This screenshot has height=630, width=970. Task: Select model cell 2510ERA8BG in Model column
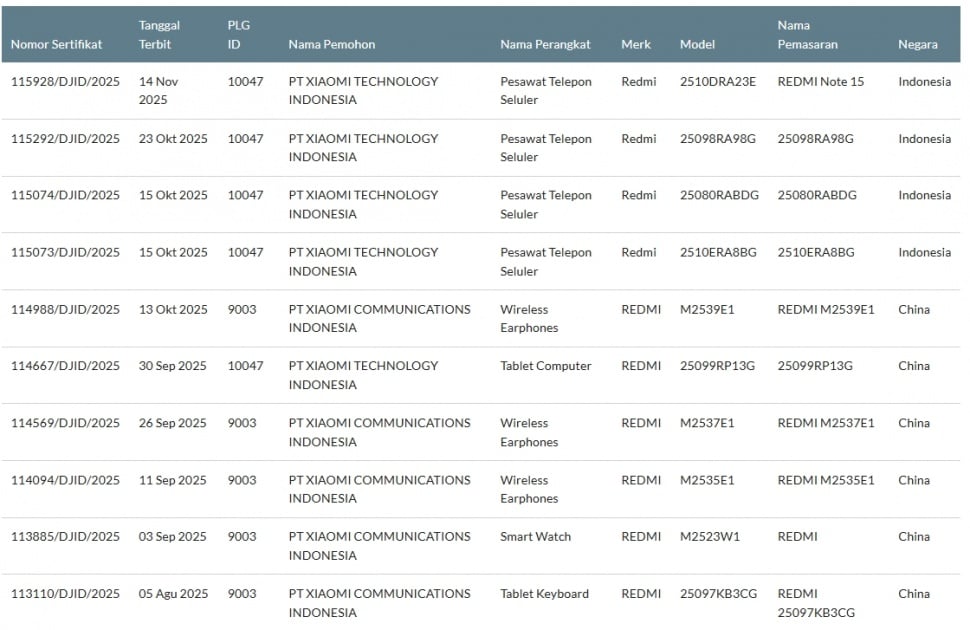[x=717, y=253]
